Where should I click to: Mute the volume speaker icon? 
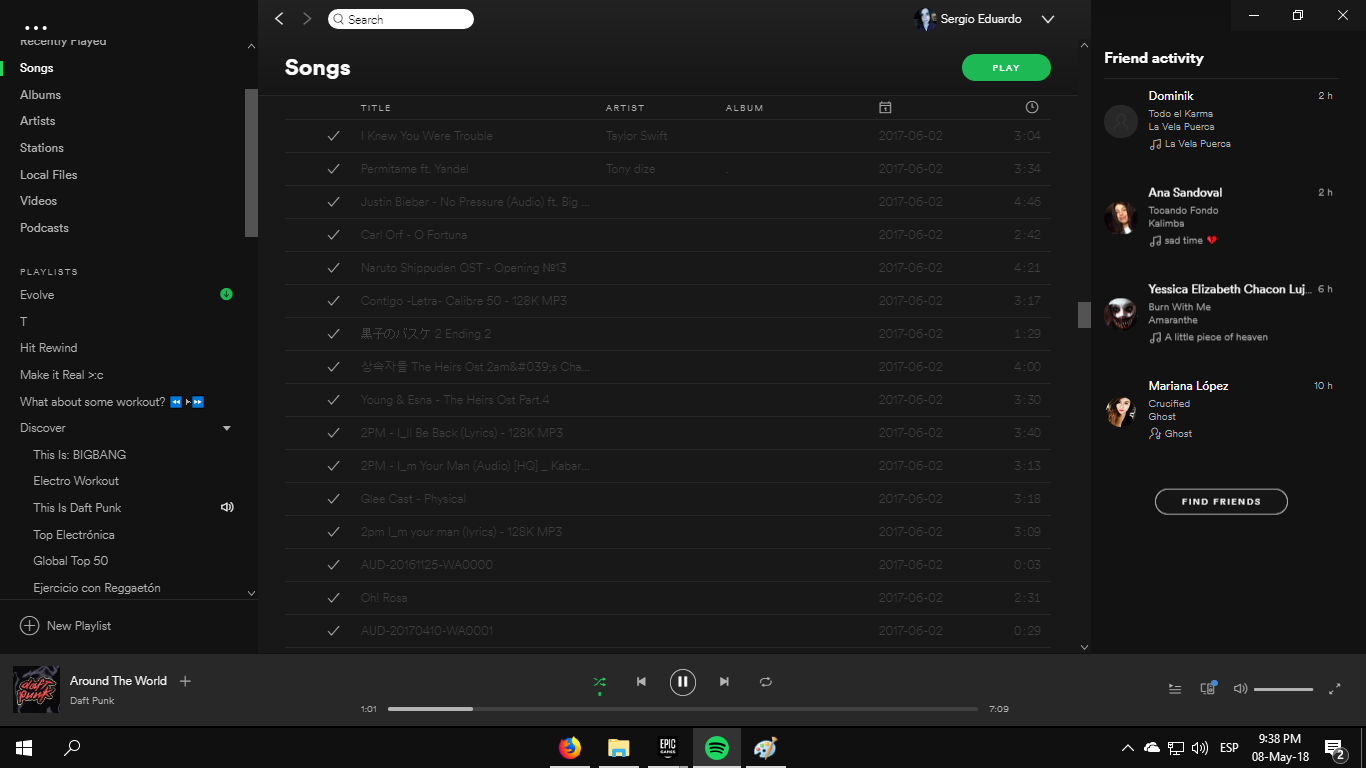(1240, 689)
